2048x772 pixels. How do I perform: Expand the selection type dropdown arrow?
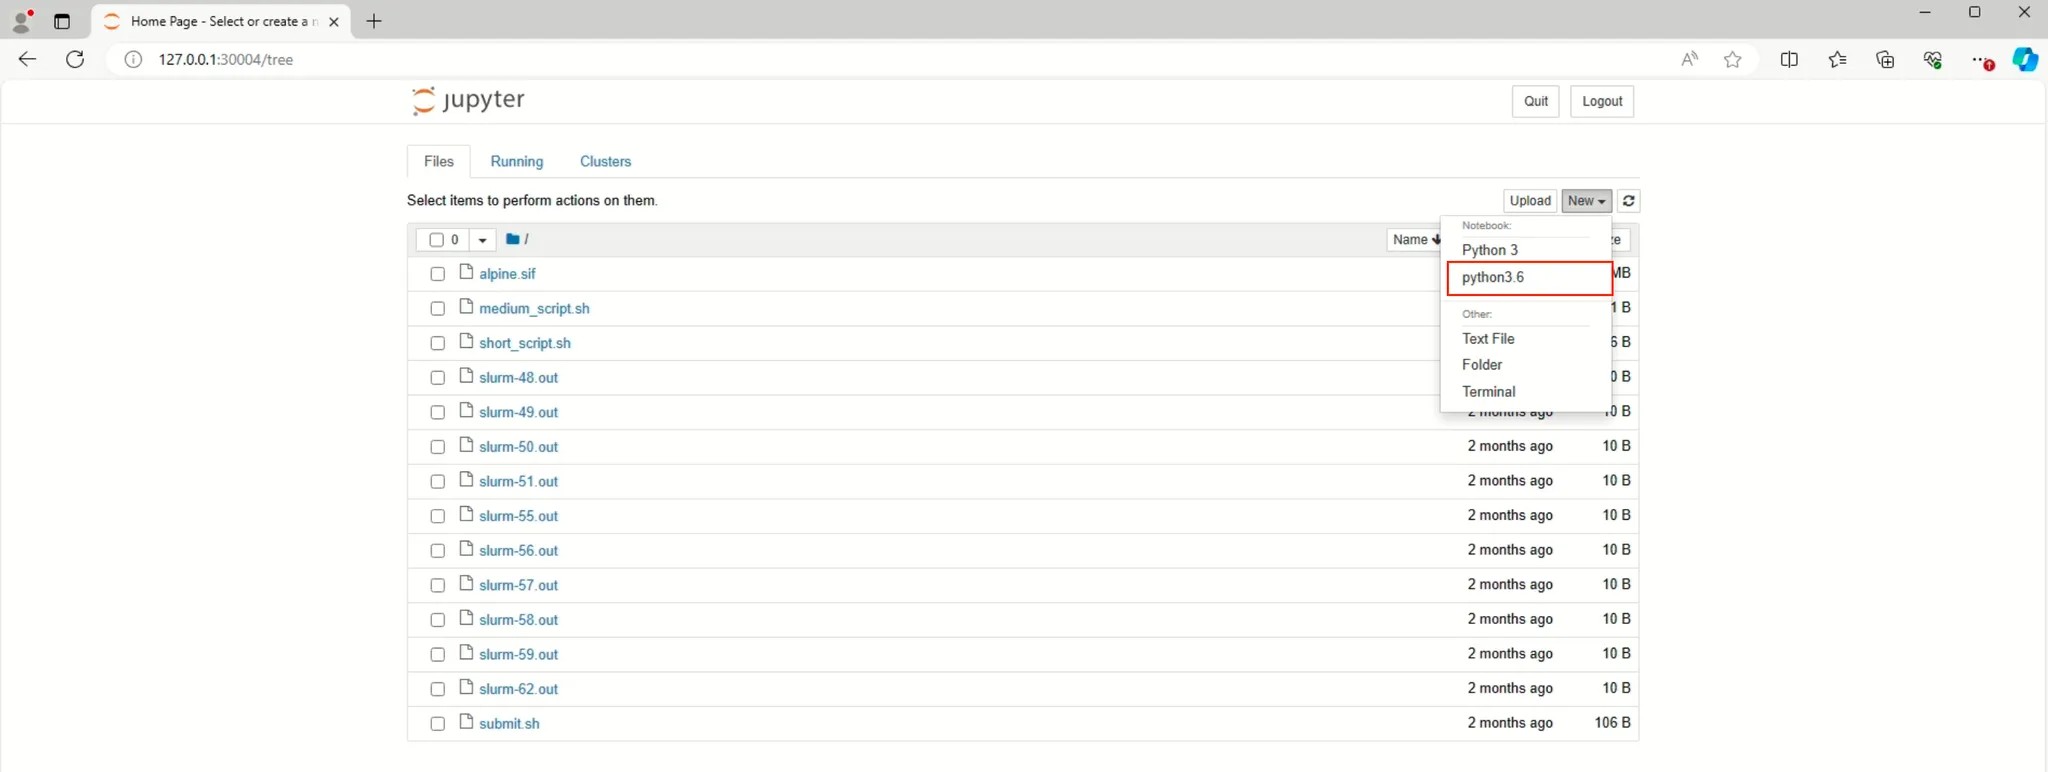[x=482, y=240]
